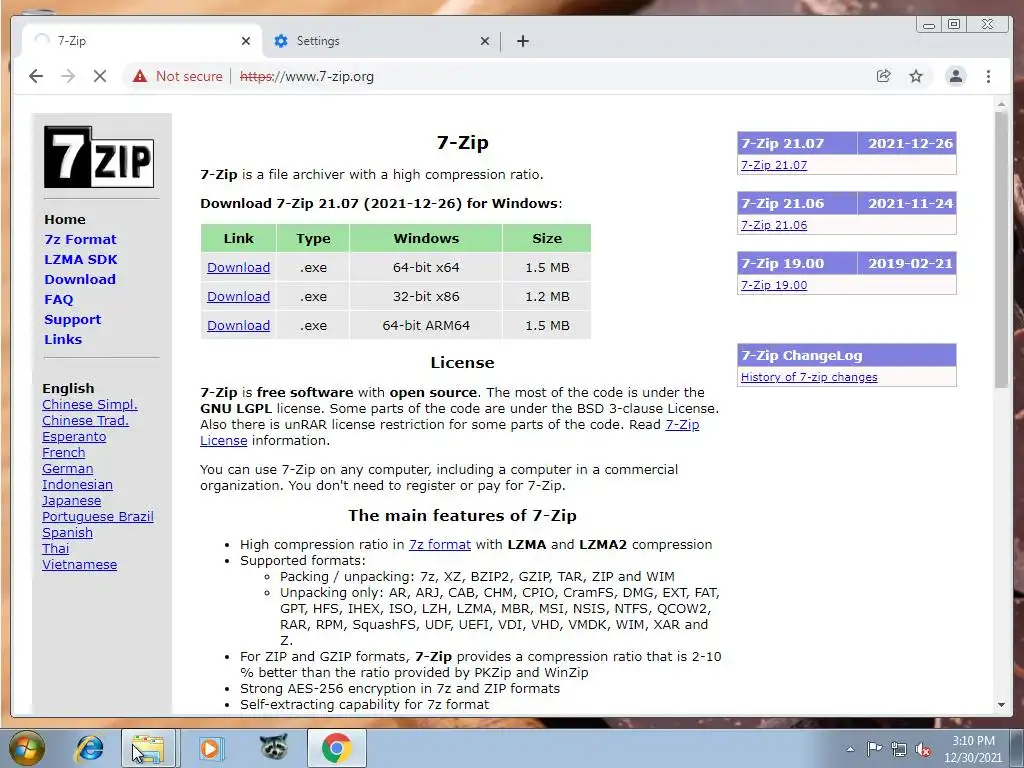This screenshot has height=768, width=1024.
Task: Open the 7z format link in features
Action: pos(440,545)
